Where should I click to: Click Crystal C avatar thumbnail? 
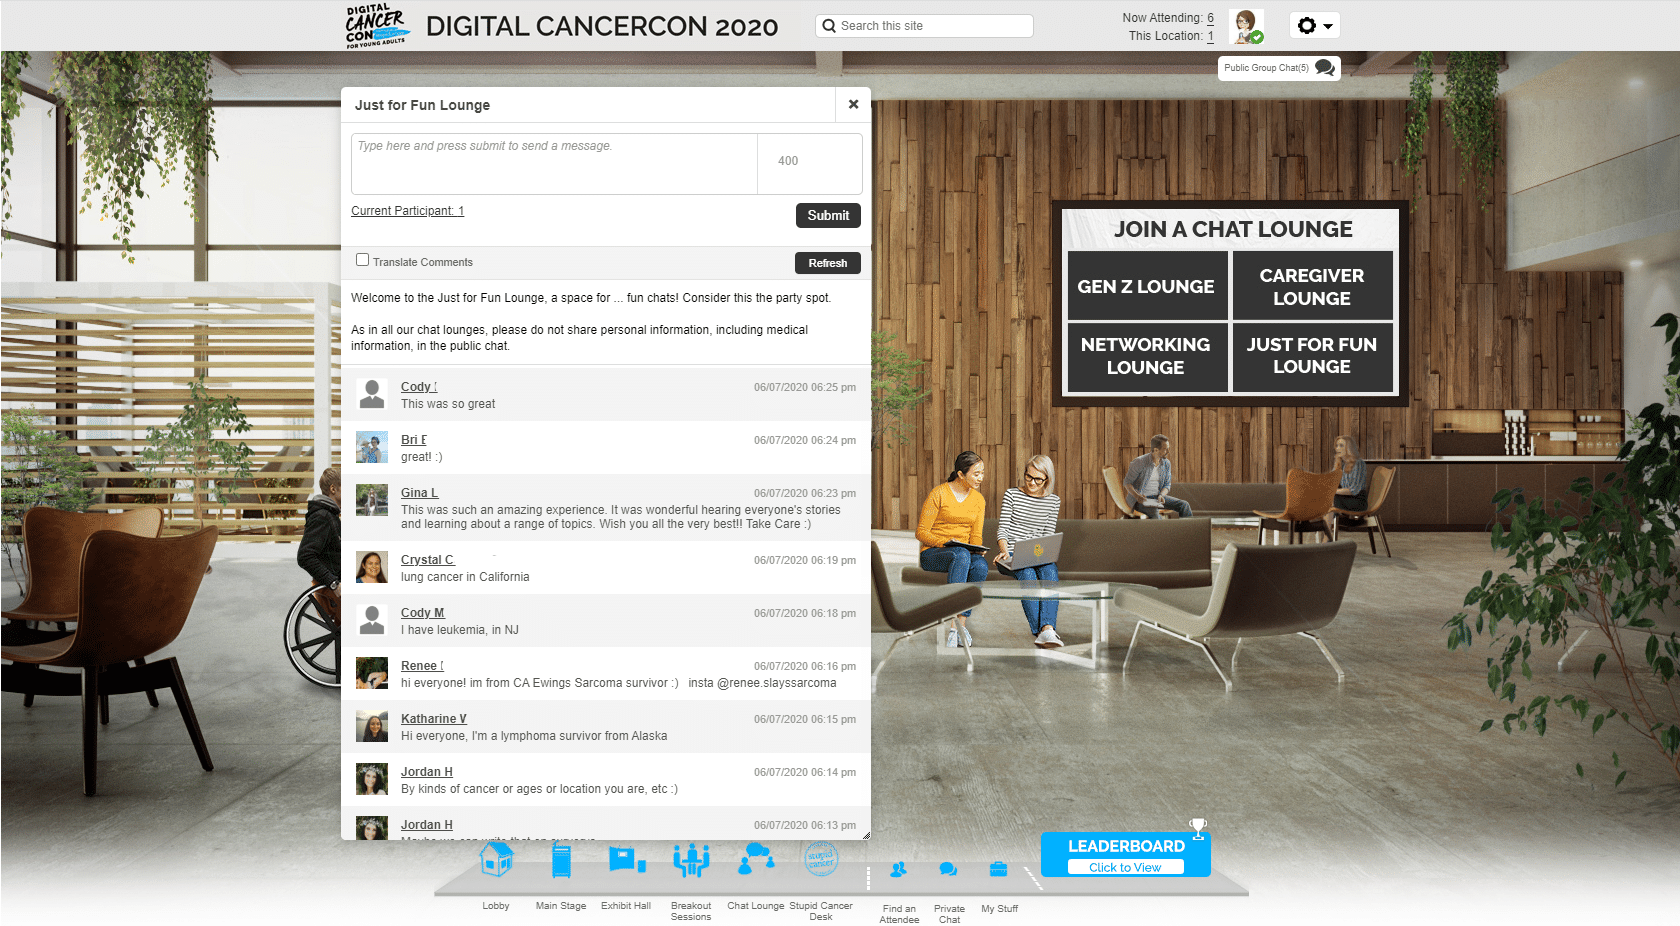pos(372,567)
